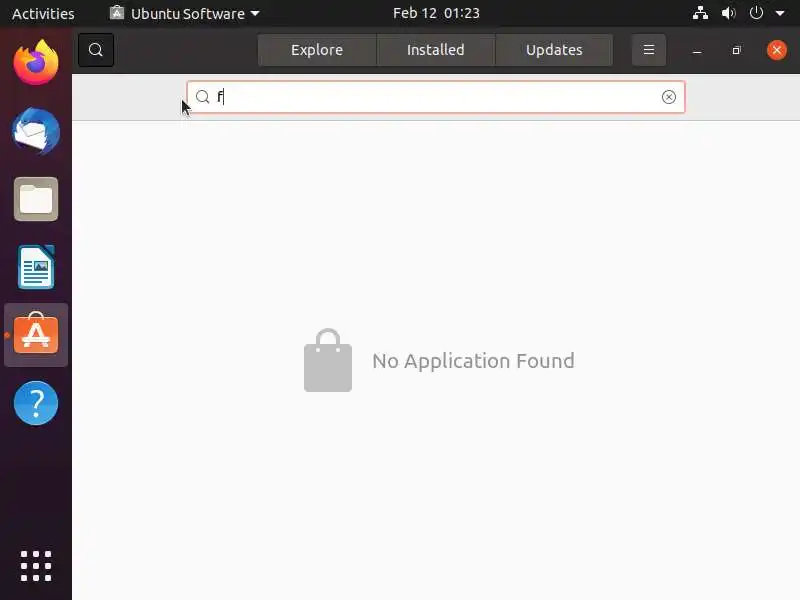Switch to the Explore tab
This screenshot has width=800, height=600.
click(317, 50)
